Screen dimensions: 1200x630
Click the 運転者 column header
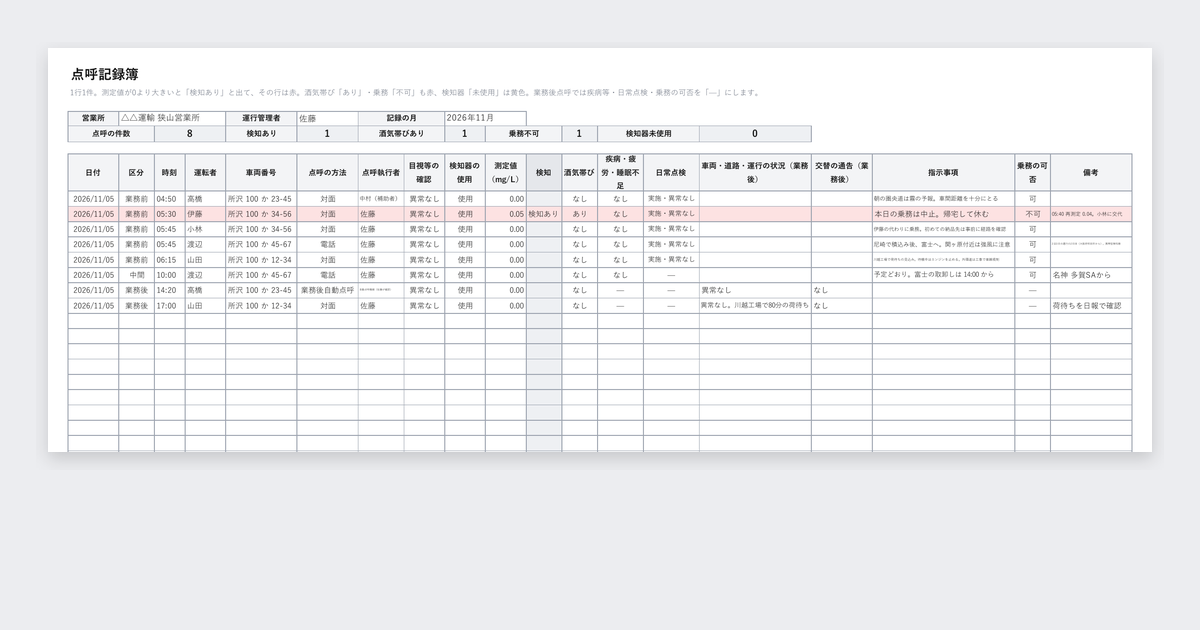click(x=205, y=172)
